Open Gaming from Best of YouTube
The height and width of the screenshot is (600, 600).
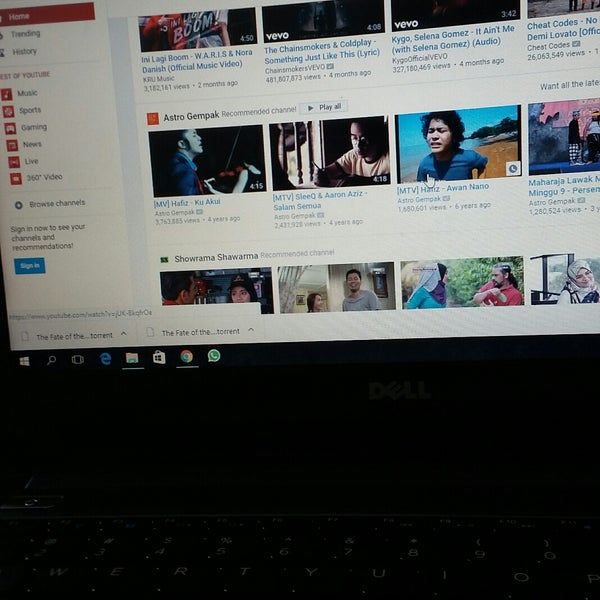pyautogui.click(x=34, y=127)
